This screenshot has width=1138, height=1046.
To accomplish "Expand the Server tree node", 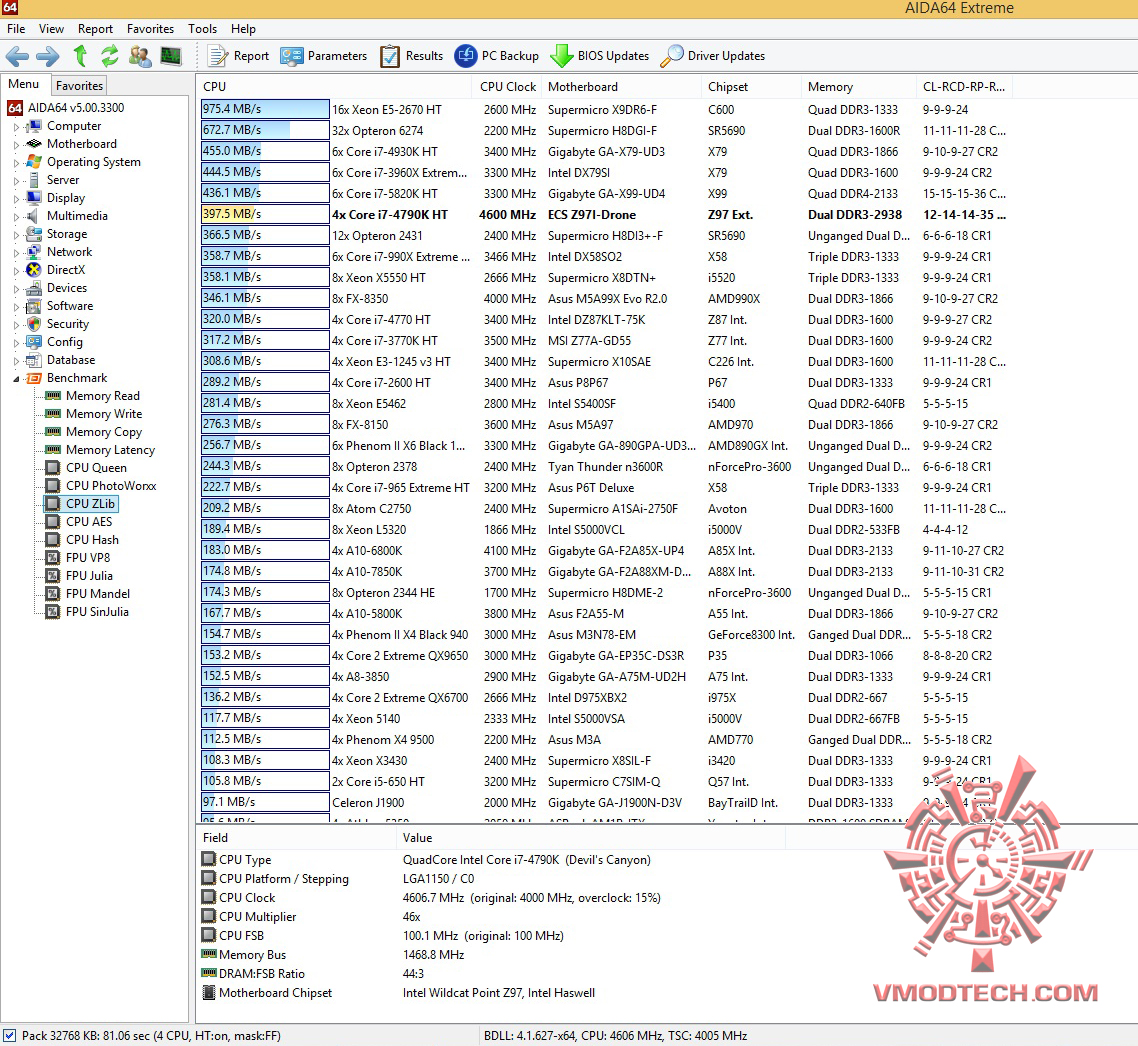I will click(x=16, y=181).
